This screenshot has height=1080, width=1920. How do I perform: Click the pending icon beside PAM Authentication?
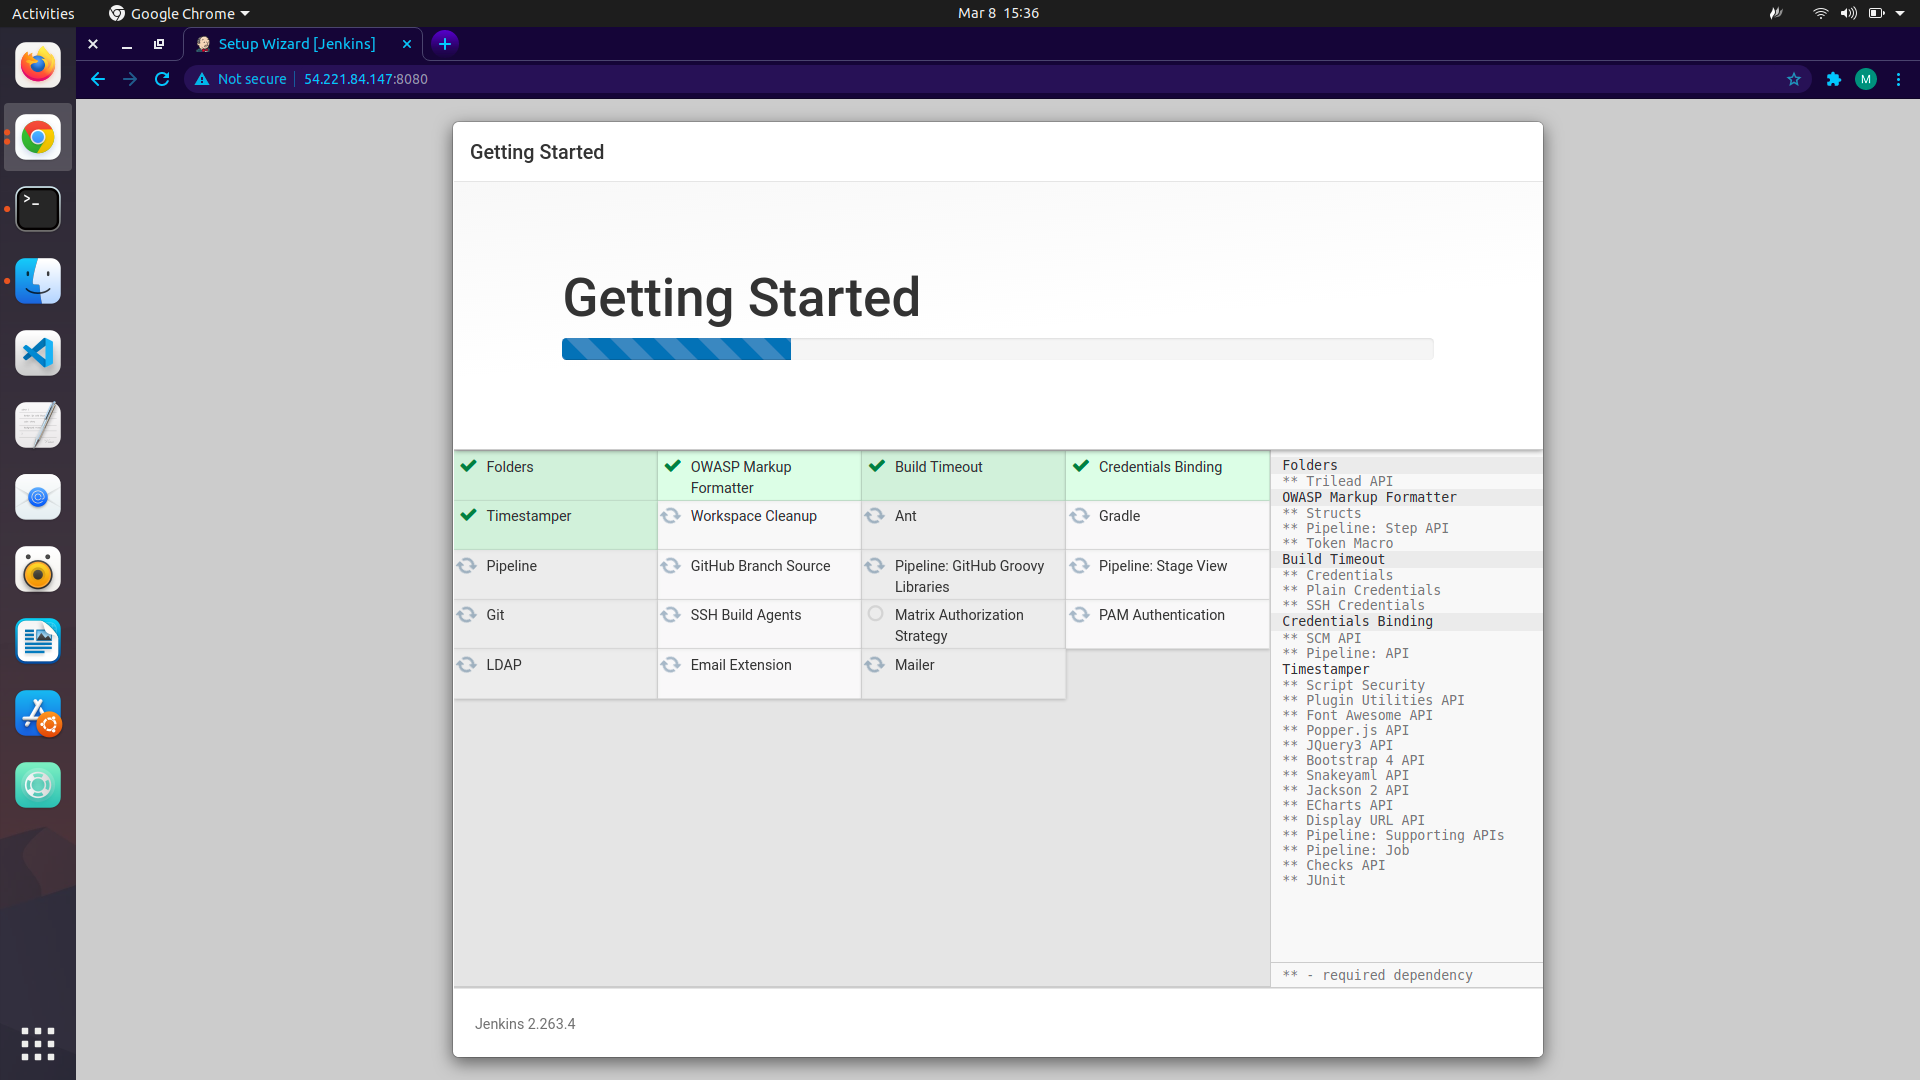pos(1079,614)
